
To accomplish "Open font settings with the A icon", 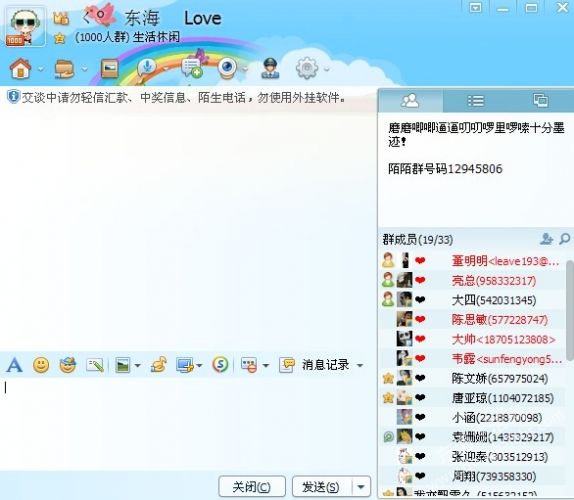I will (x=15, y=365).
